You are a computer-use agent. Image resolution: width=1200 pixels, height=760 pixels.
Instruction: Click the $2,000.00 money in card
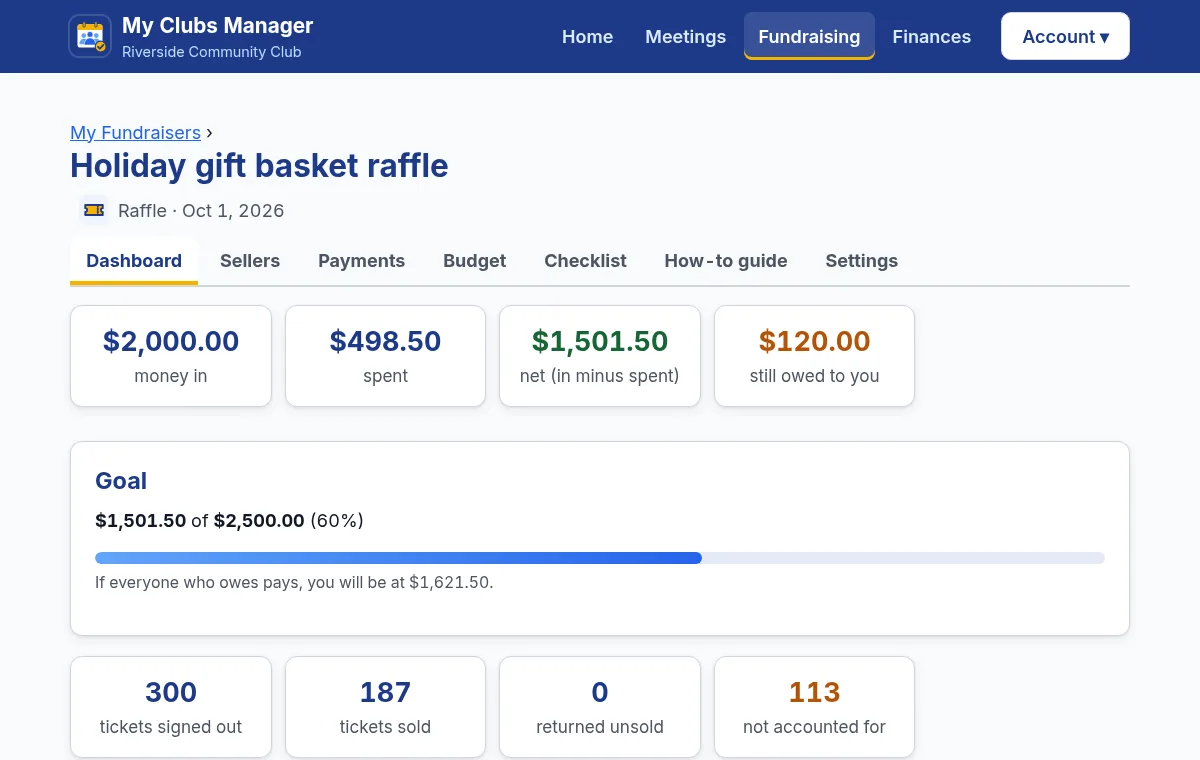pos(171,356)
